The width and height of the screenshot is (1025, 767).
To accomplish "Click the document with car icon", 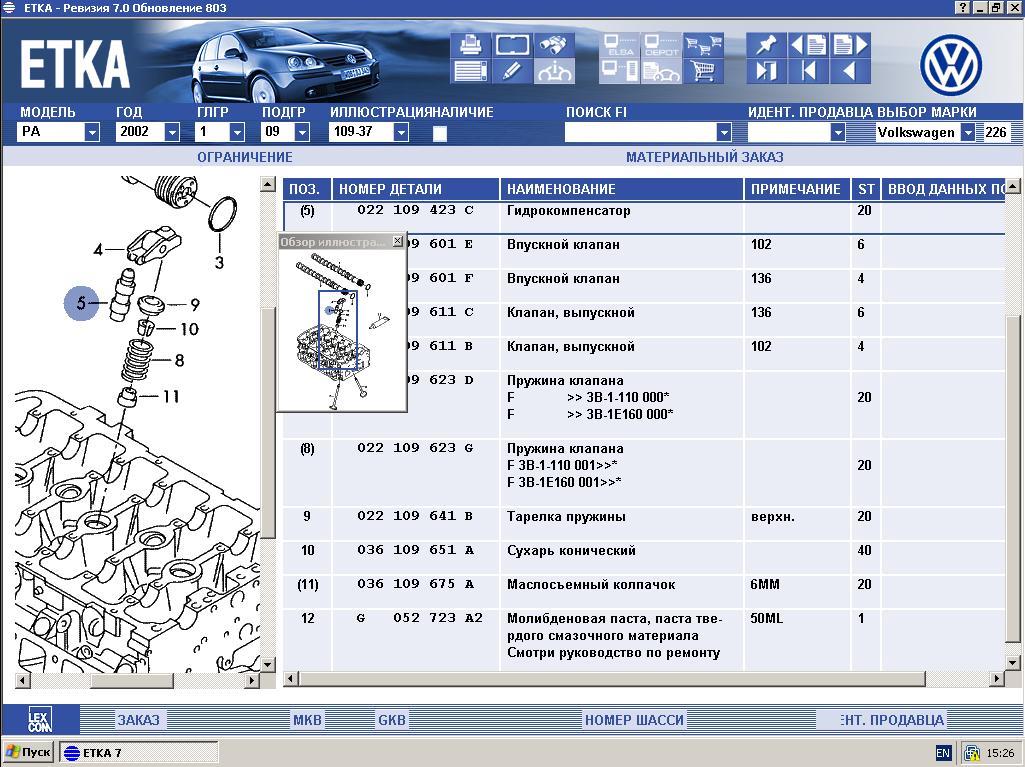I will pyautogui.click(x=661, y=71).
